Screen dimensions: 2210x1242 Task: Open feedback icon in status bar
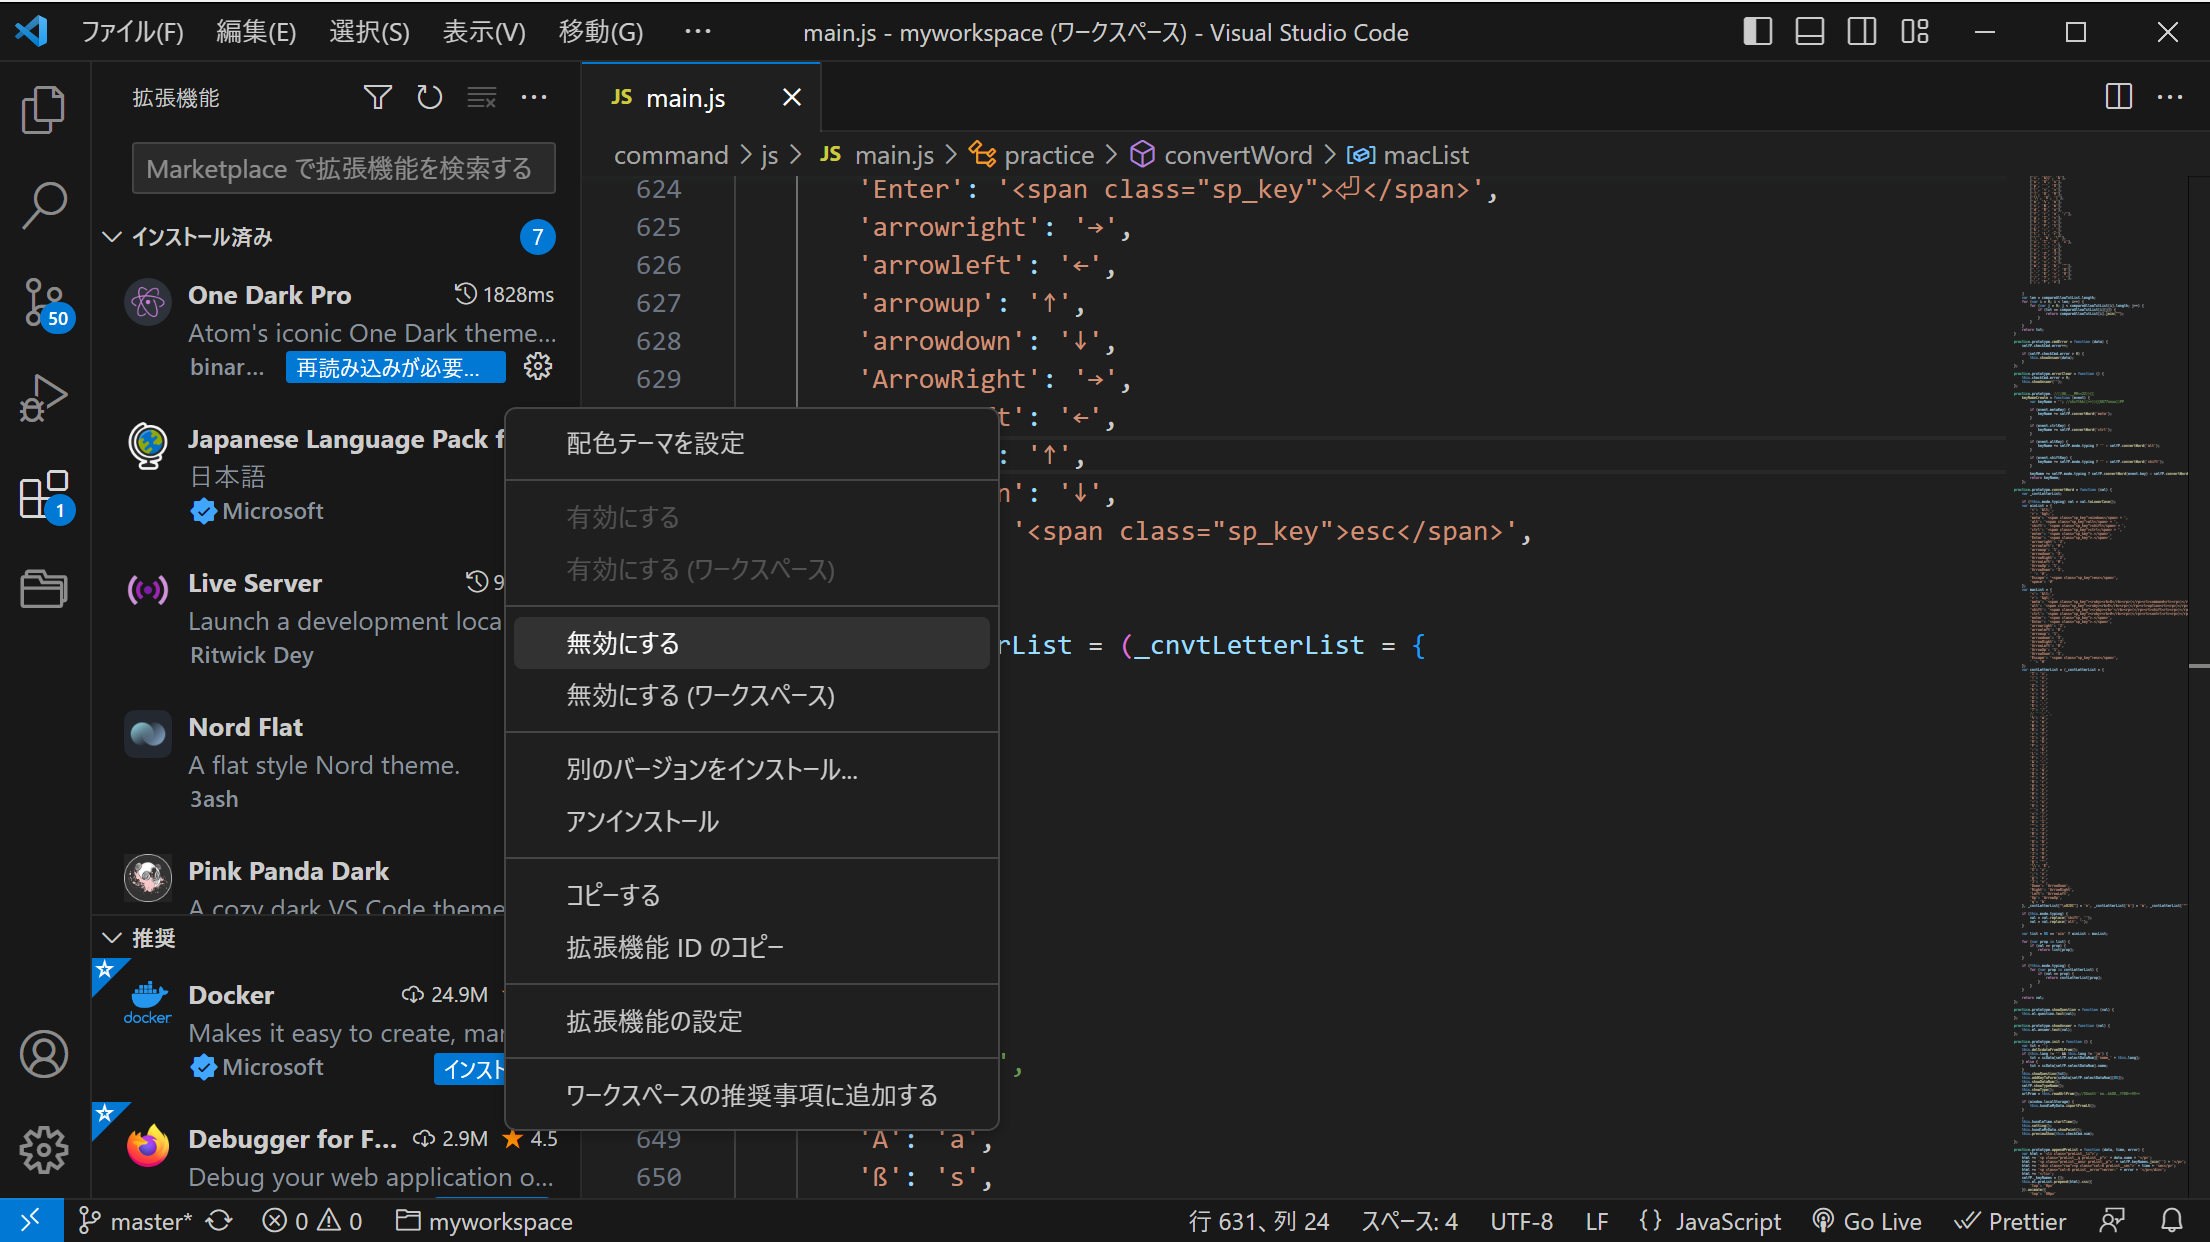click(2112, 1221)
